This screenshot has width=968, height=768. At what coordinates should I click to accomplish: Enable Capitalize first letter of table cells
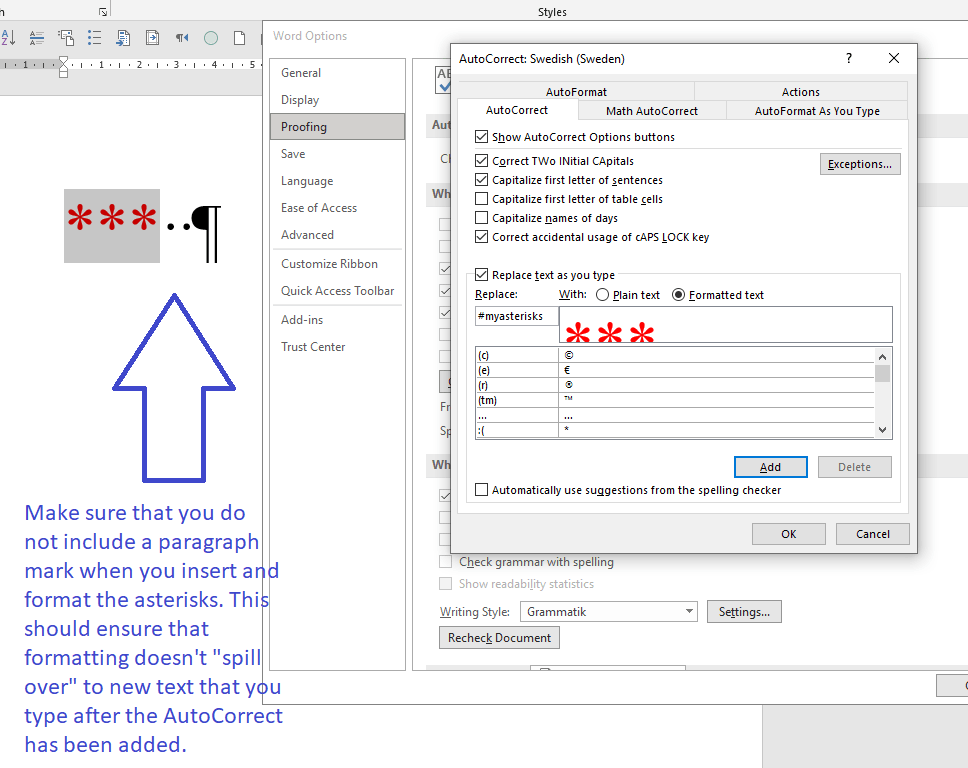click(482, 199)
